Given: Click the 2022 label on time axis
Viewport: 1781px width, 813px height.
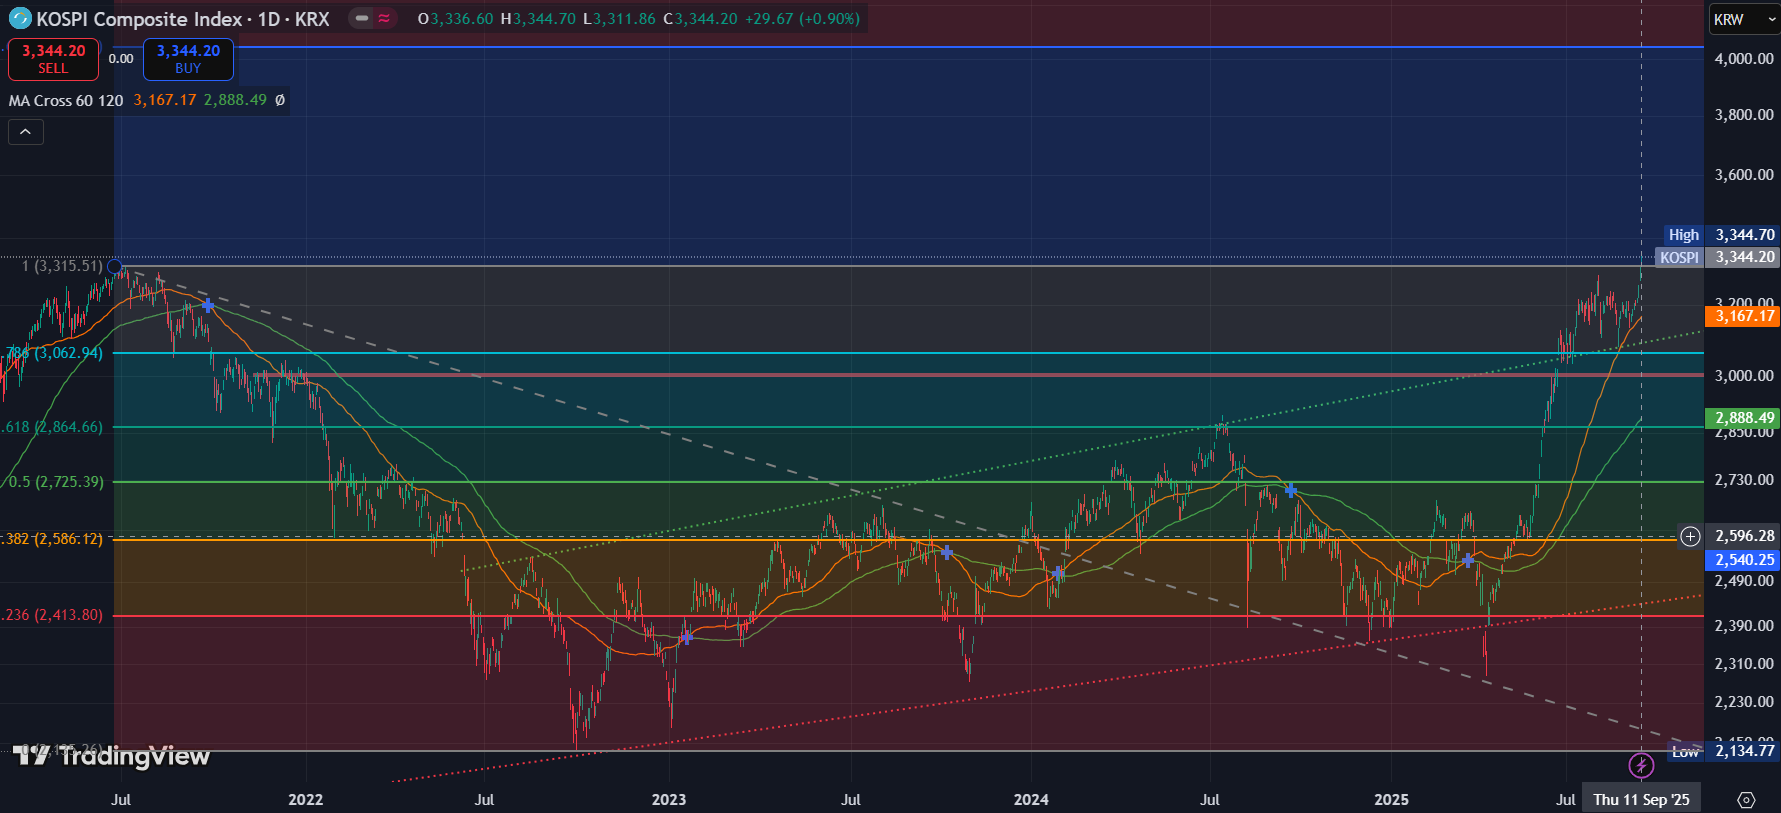Looking at the screenshot, I should [x=306, y=799].
